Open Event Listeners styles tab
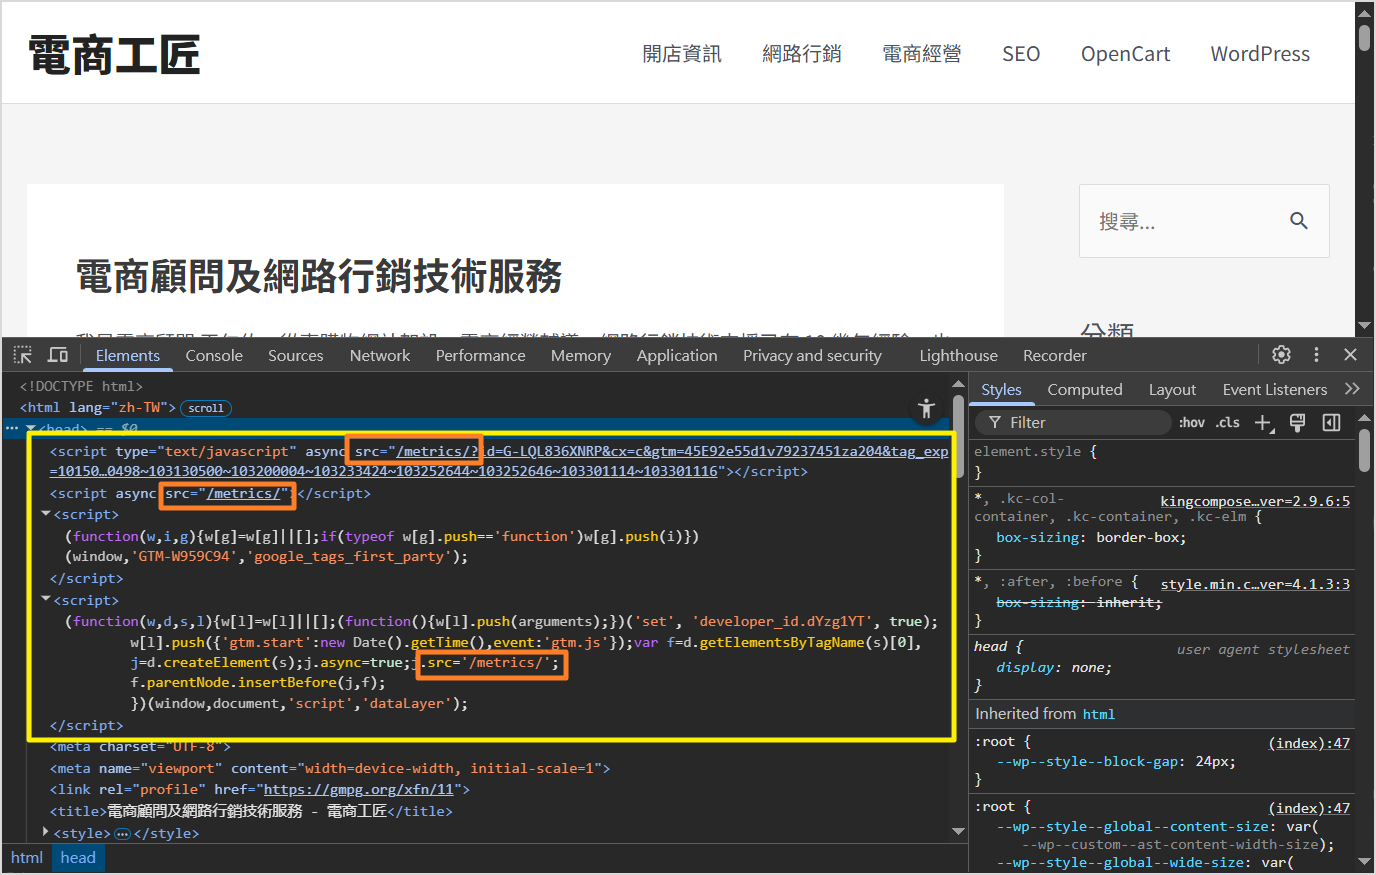Viewport: 1376px width, 875px height. click(1275, 389)
